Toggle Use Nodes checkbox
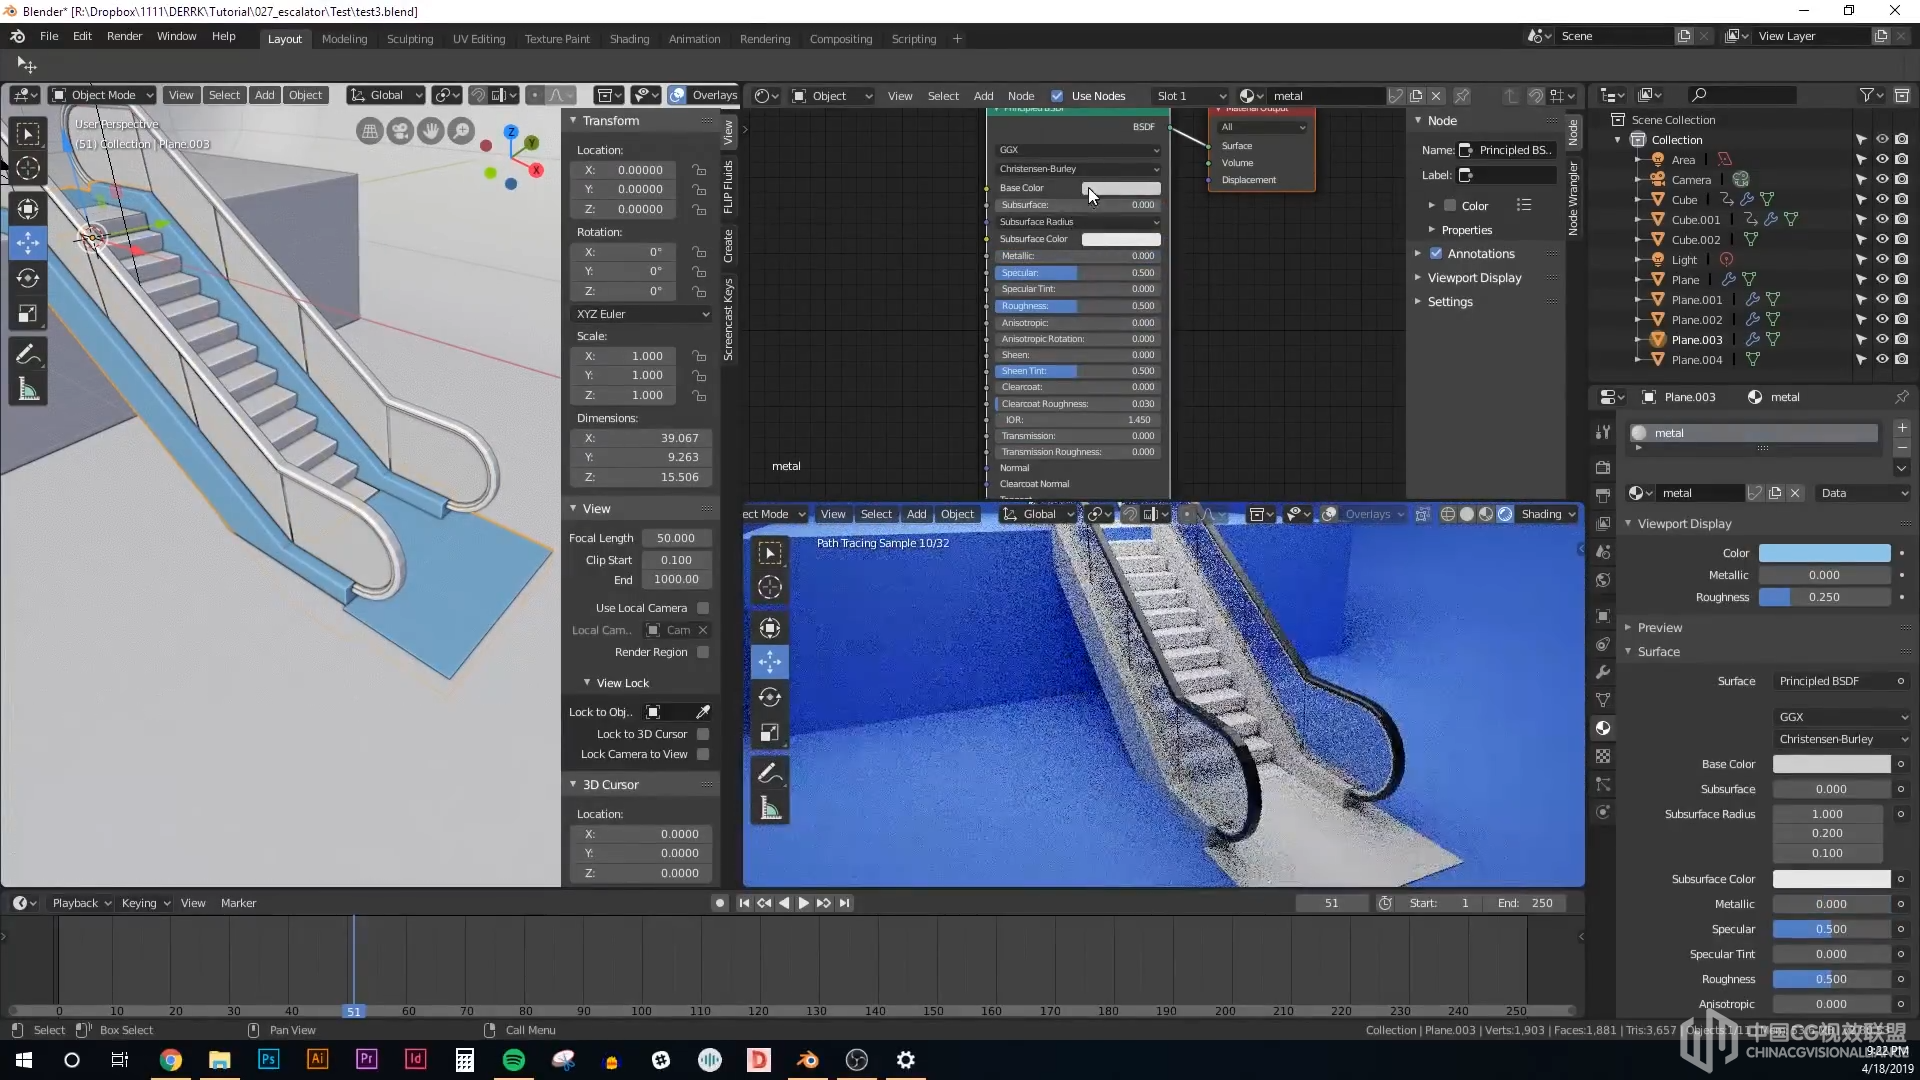 click(x=1057, y=96)
